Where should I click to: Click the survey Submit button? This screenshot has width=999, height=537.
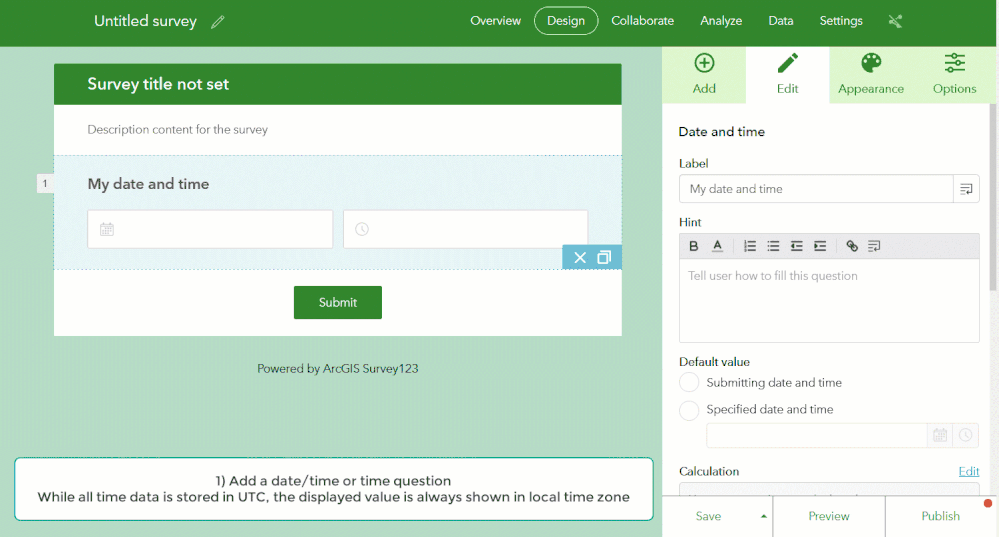(x=338, y=303)
